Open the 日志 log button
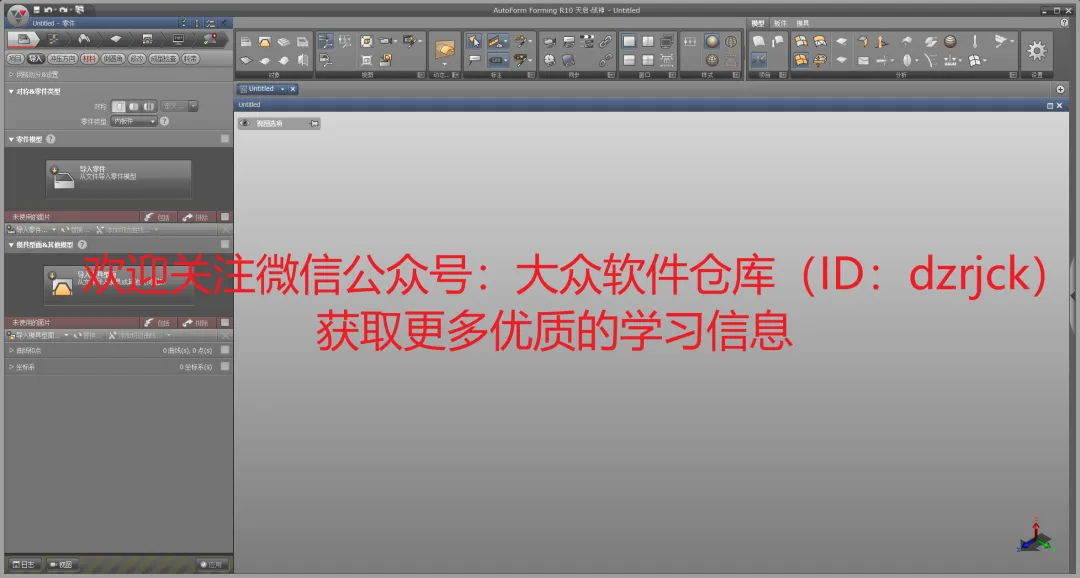1080x578 pixels. (x=24, y=564)
